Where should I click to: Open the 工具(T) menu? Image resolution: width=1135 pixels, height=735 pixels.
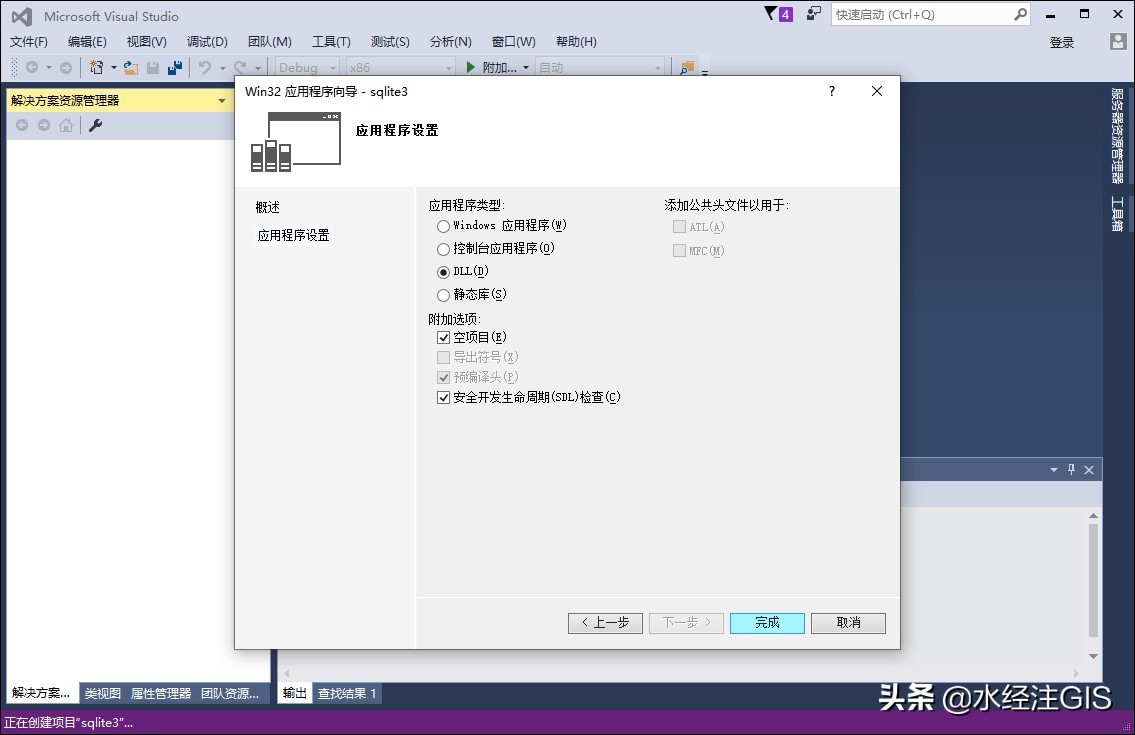[x=331, y=41]
